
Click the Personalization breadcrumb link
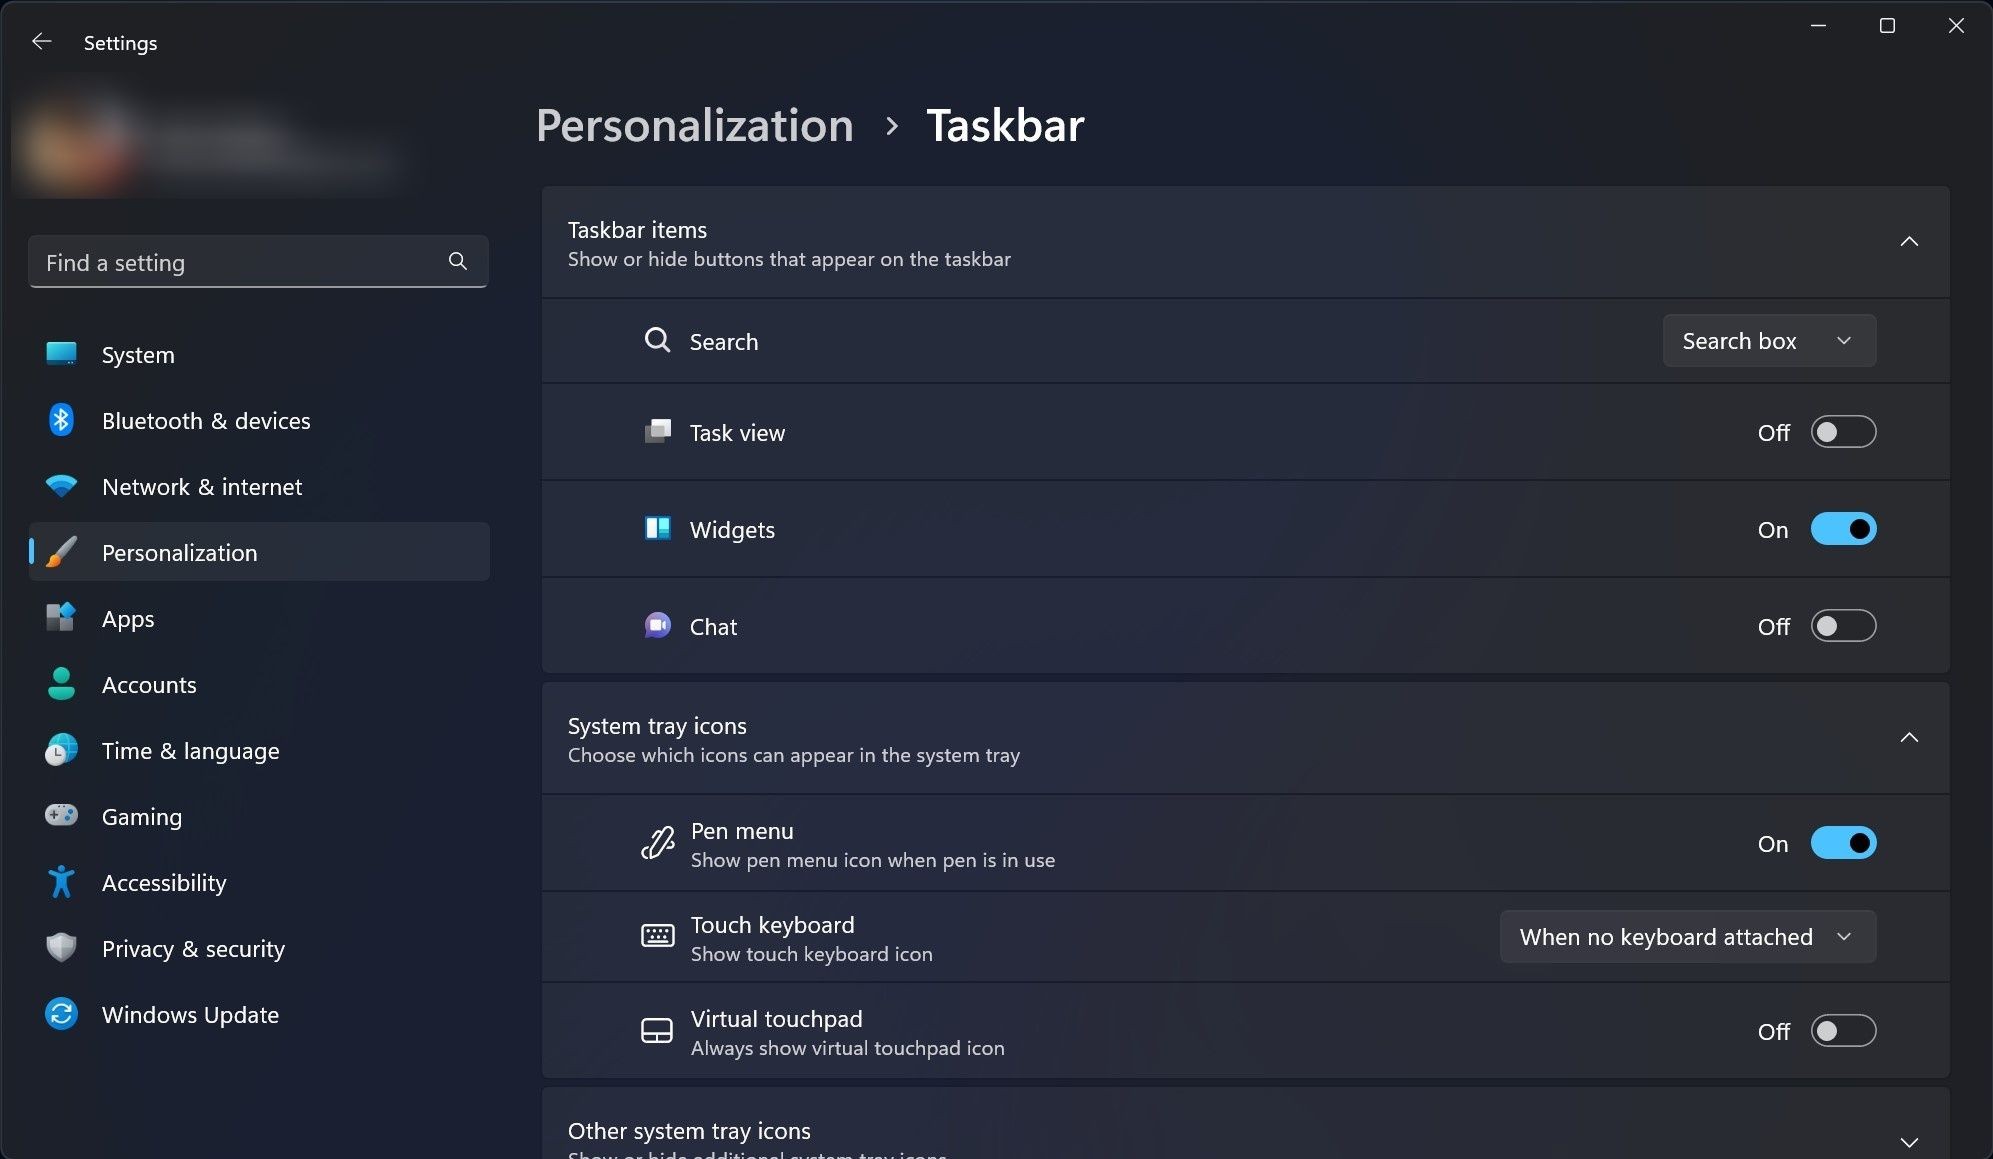tap(694, 126)
